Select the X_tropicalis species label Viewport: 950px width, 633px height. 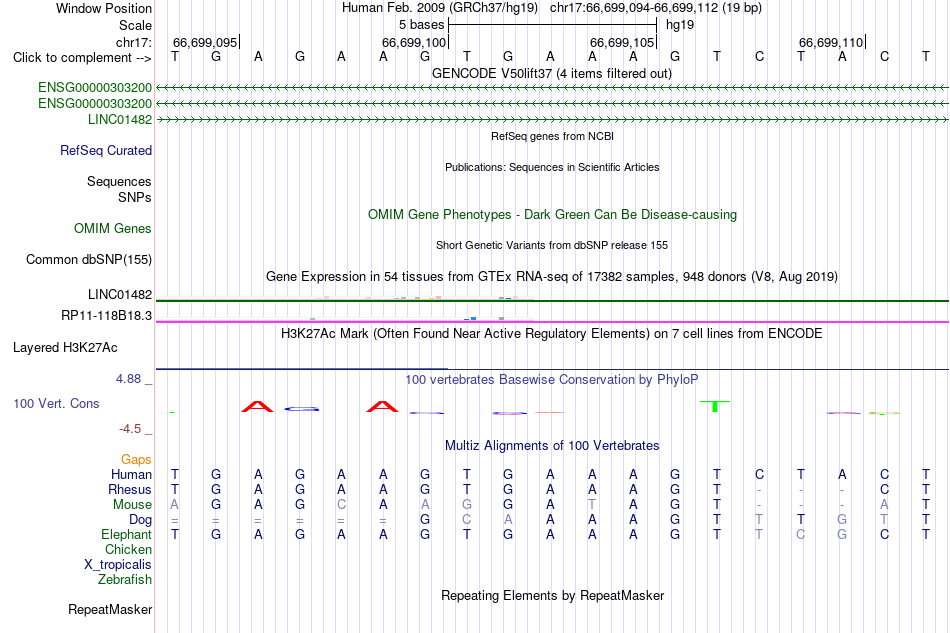118,565
